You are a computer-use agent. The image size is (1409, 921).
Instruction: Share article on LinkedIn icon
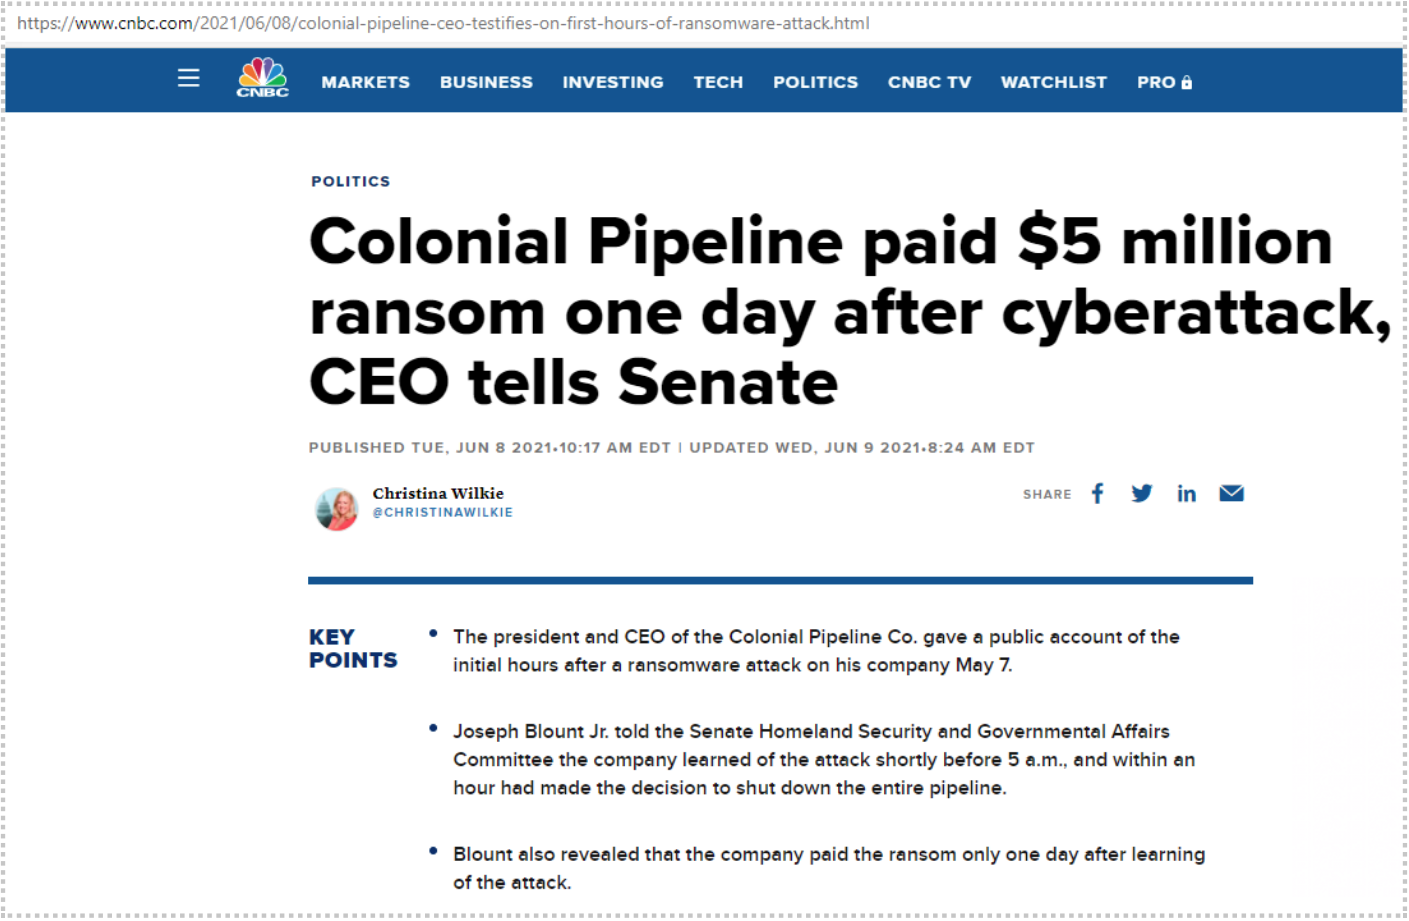tap(1186, 493)
